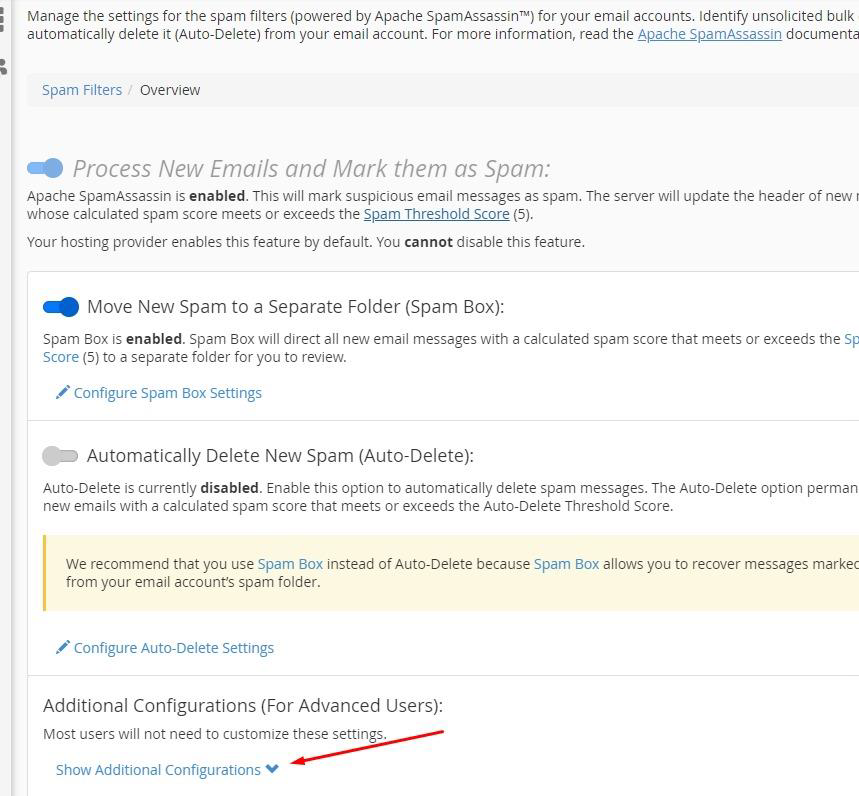
Task: Click the Additional Configurations (For Advanced Users) heading
Action: tap(242, 705)
